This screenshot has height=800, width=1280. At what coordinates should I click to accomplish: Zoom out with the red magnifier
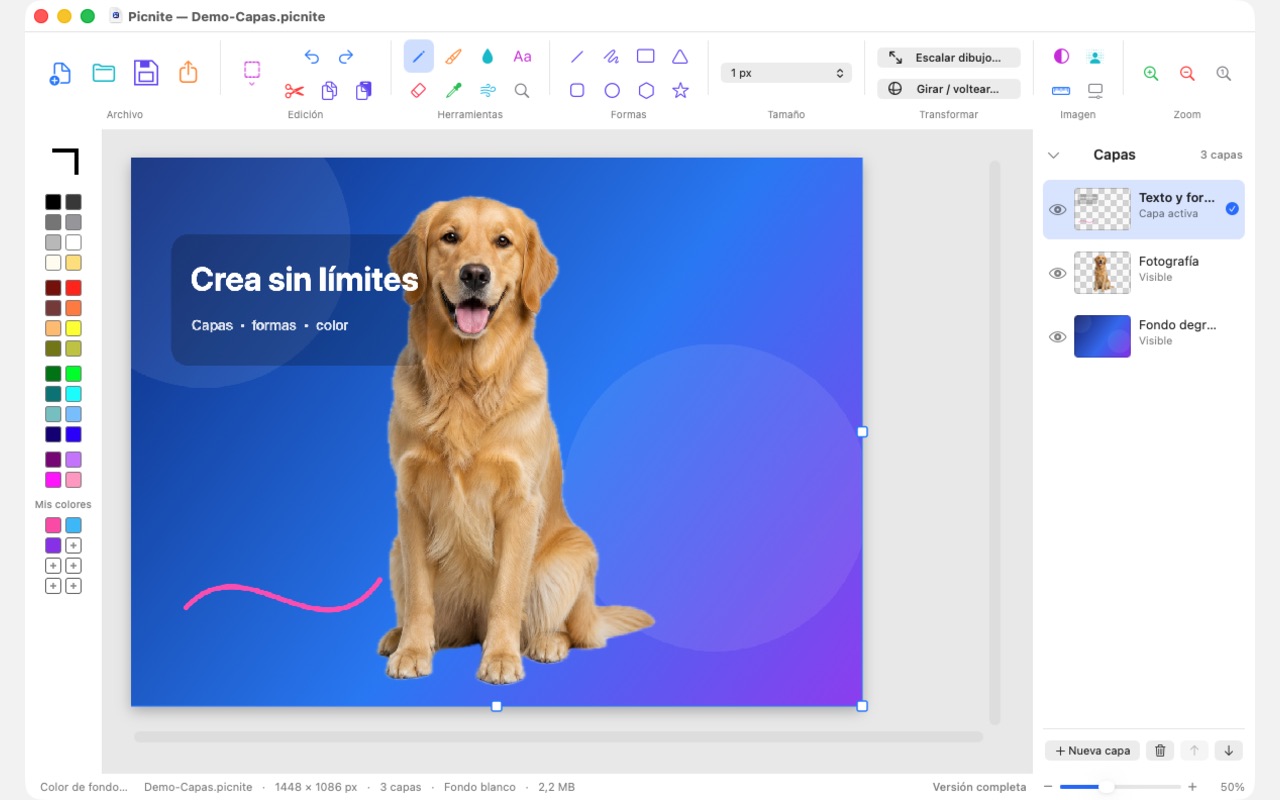tap(1187, 73)
